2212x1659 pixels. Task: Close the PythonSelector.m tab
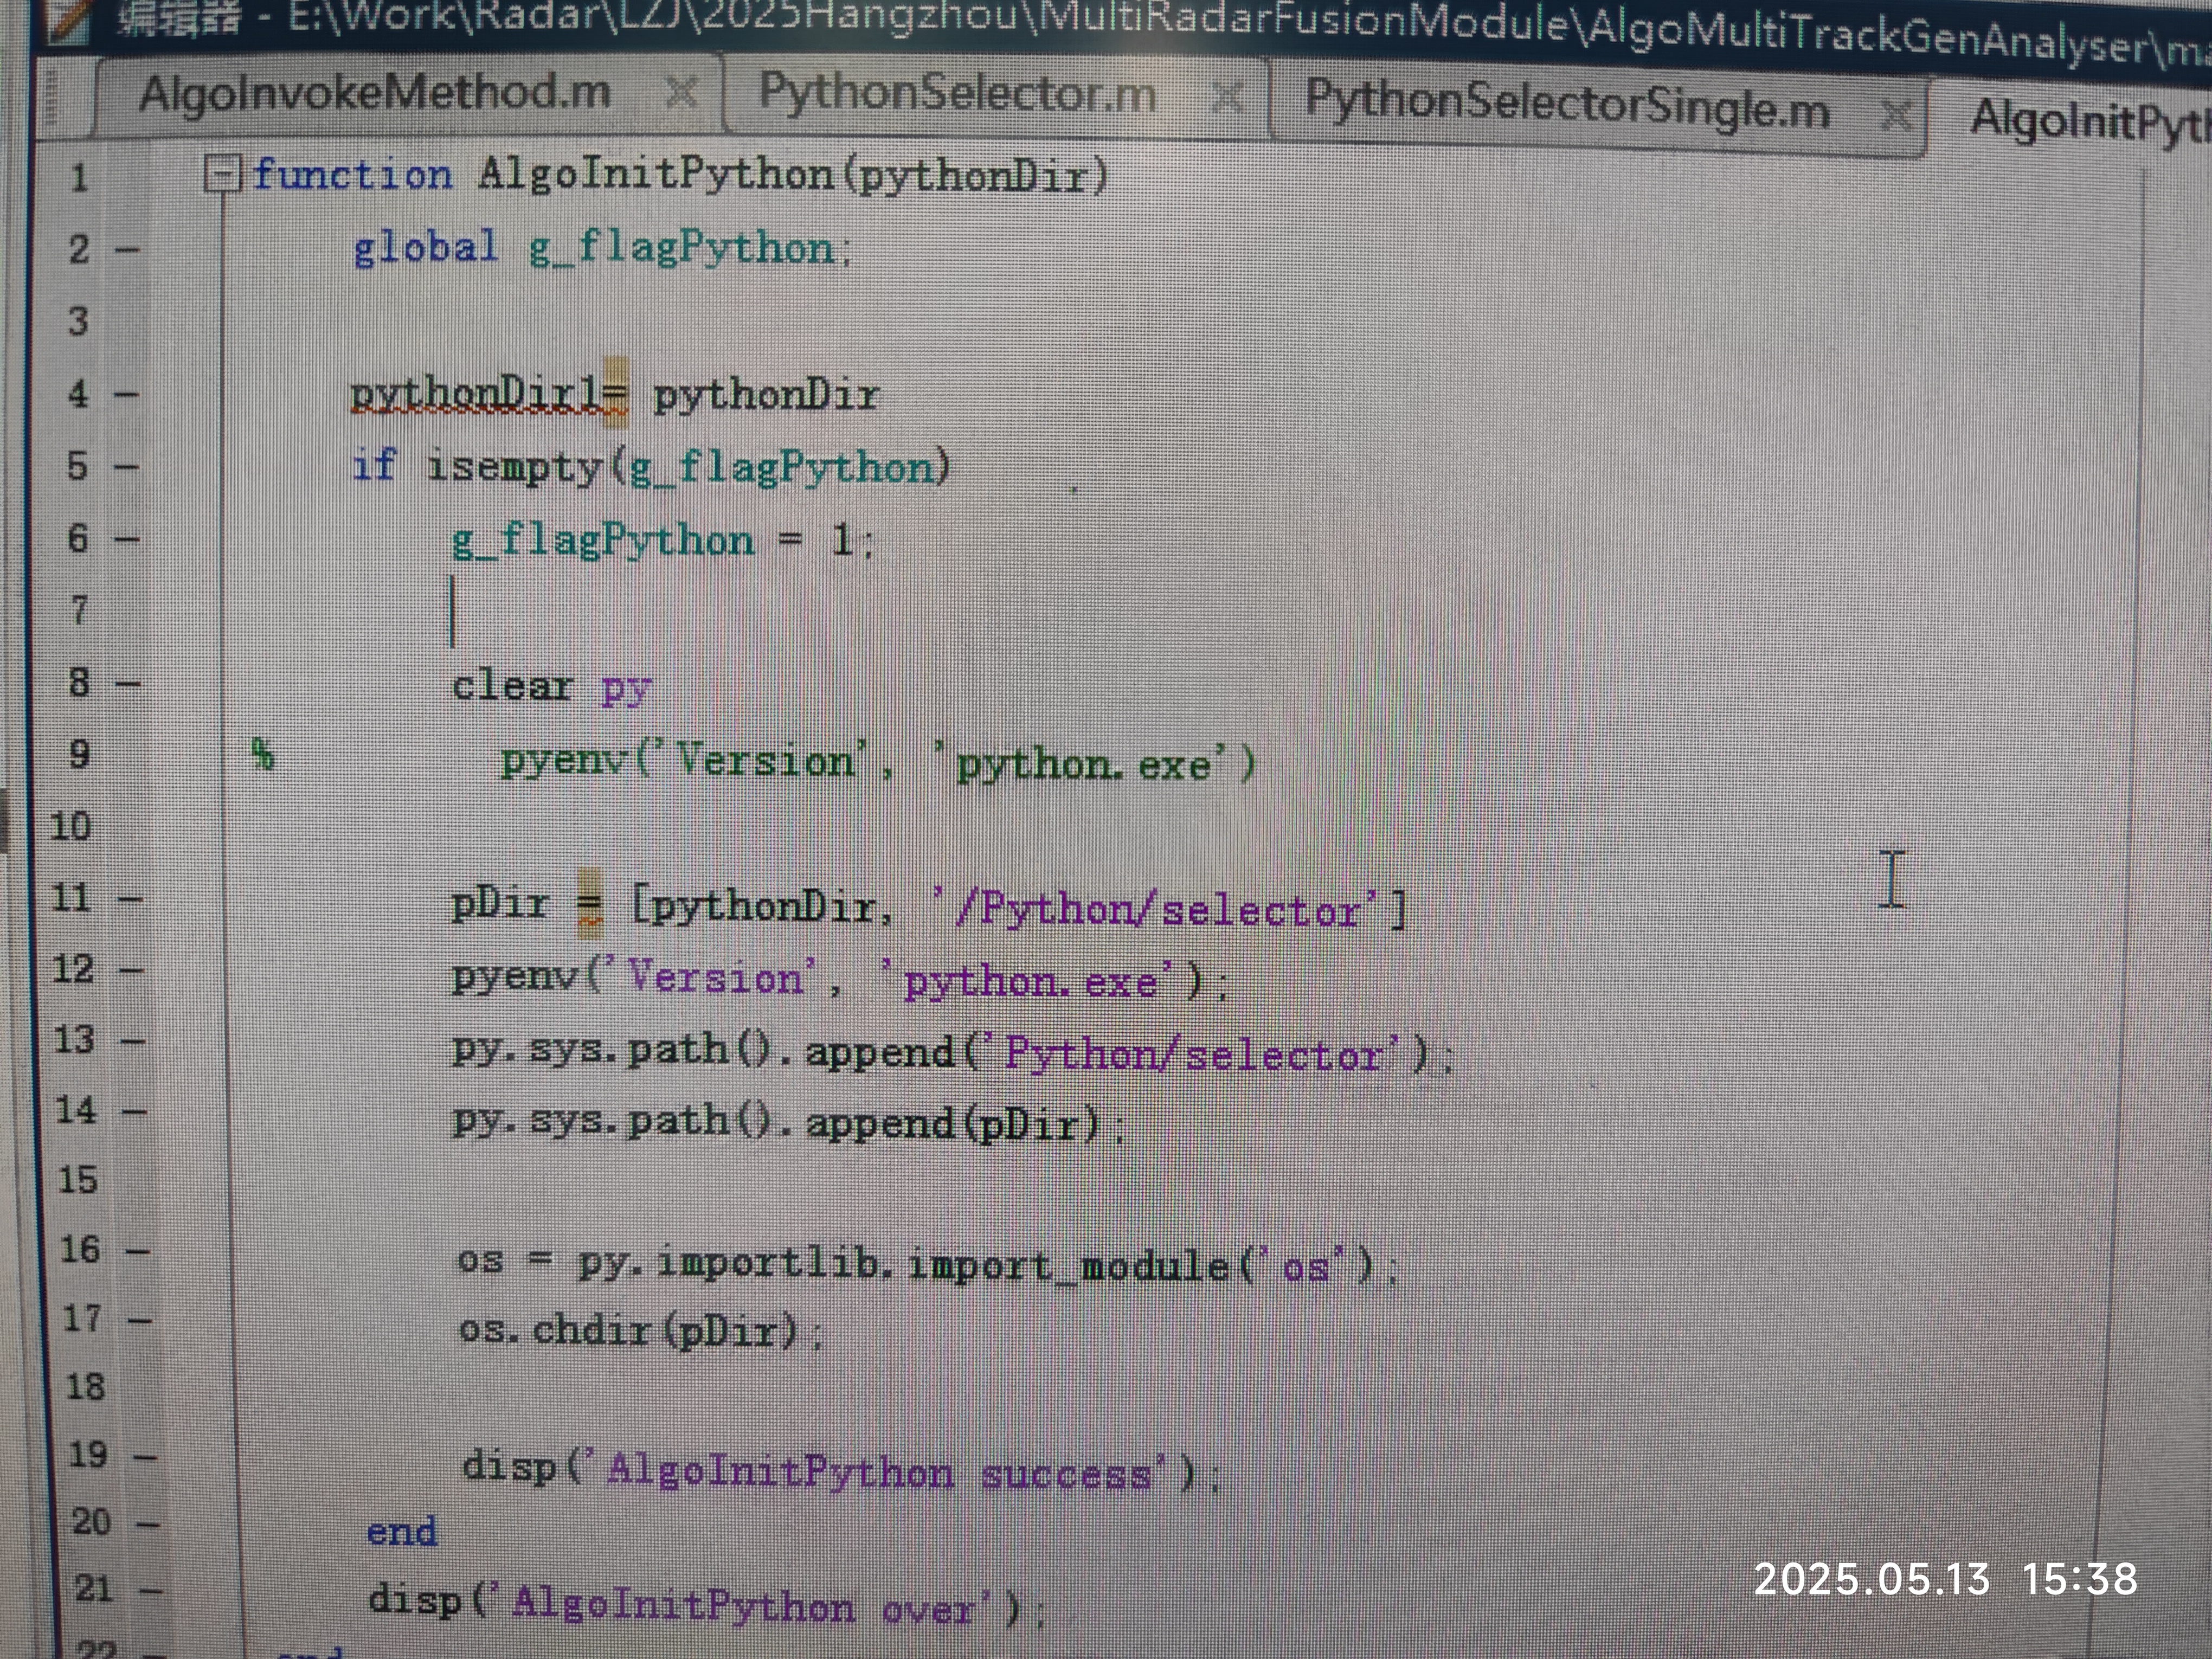(x=1227, y=98)
